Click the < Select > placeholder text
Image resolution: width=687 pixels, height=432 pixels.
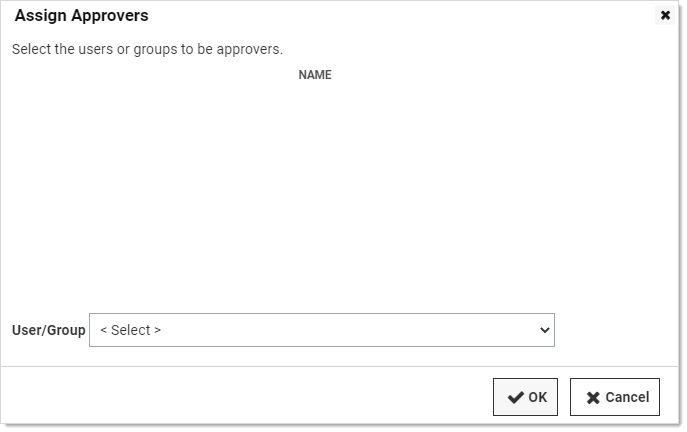pos(131,330)
